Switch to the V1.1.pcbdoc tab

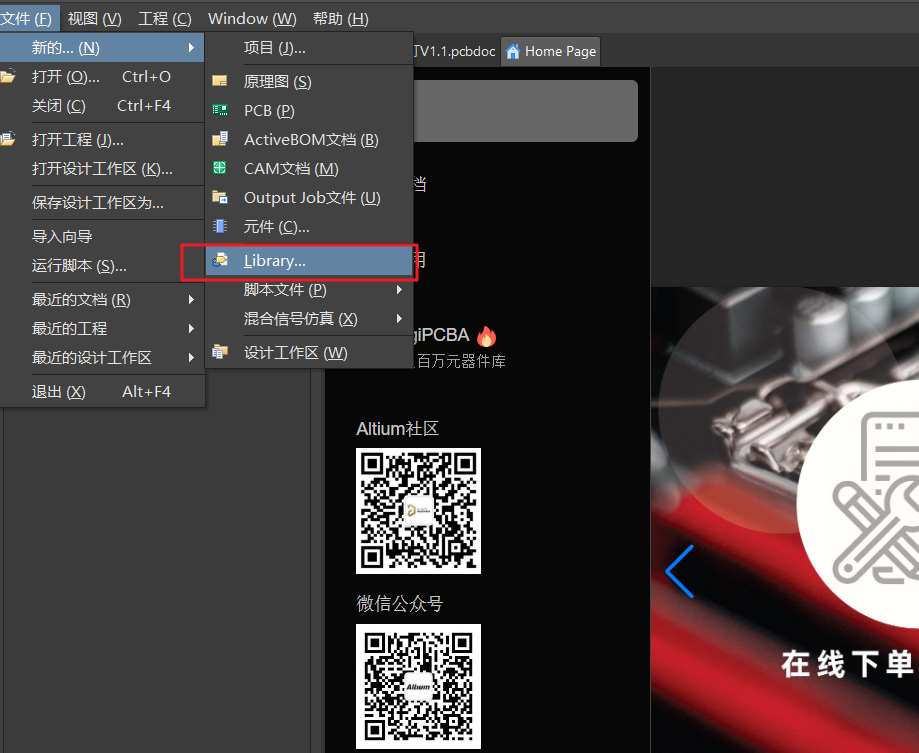[x=457, y=52]
